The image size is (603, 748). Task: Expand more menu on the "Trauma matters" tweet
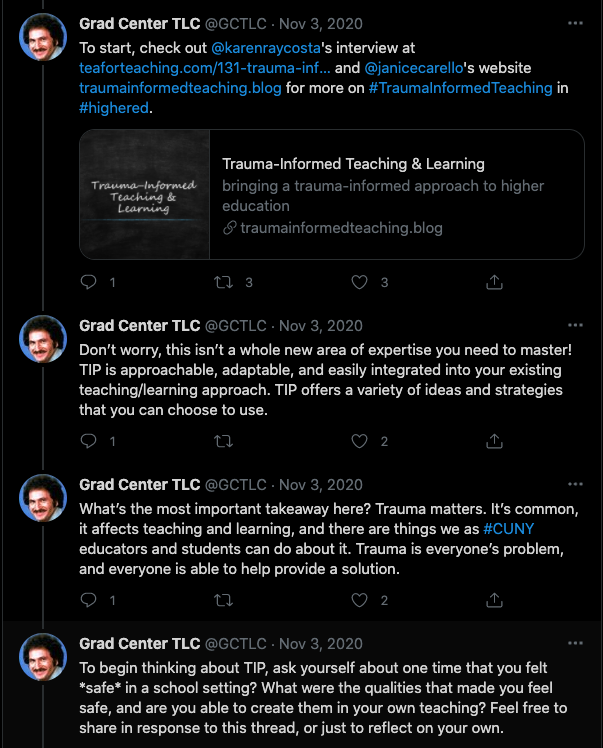coord(574,484)
